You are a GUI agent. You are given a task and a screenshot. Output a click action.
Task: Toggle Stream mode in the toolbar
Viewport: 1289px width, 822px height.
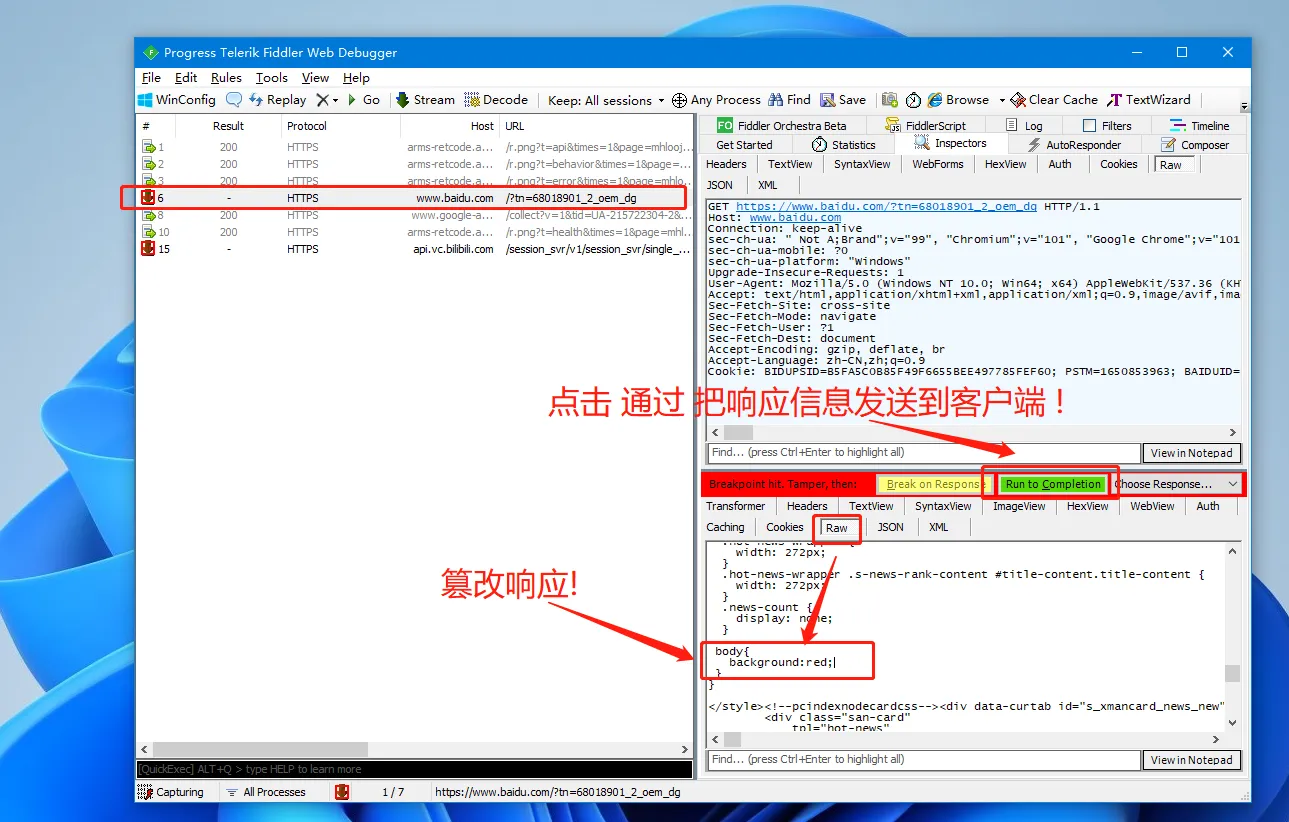(426, 100)
